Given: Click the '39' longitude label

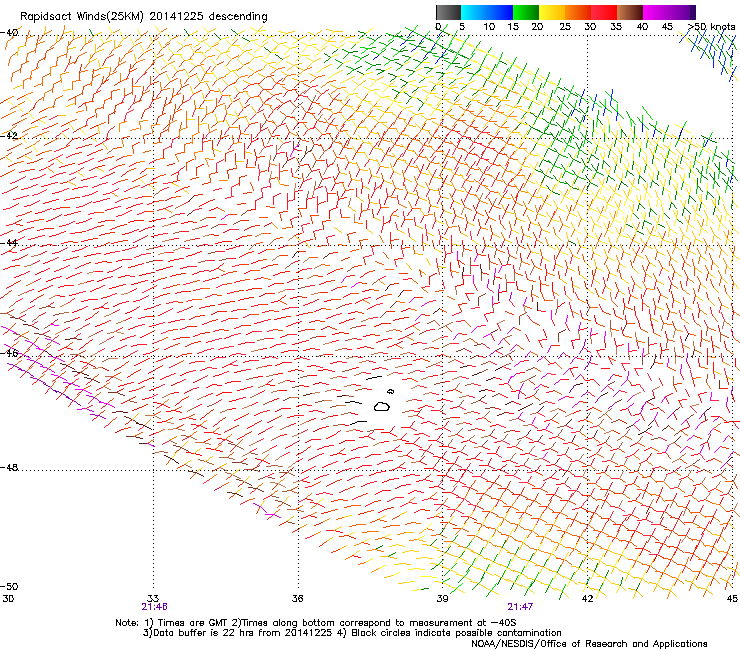Looking at the screenshot, I should click(442, 598).
